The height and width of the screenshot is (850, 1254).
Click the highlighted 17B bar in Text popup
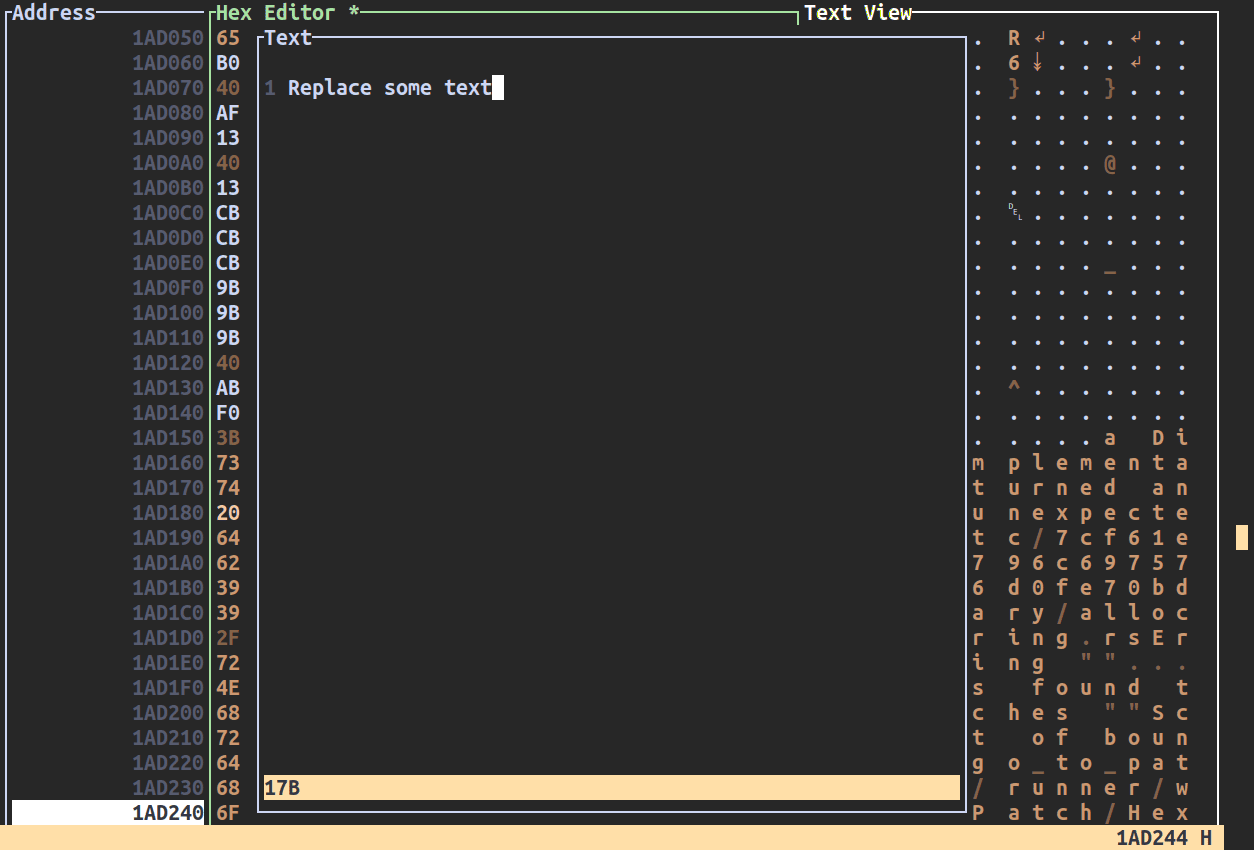click(x=610, y=788)
